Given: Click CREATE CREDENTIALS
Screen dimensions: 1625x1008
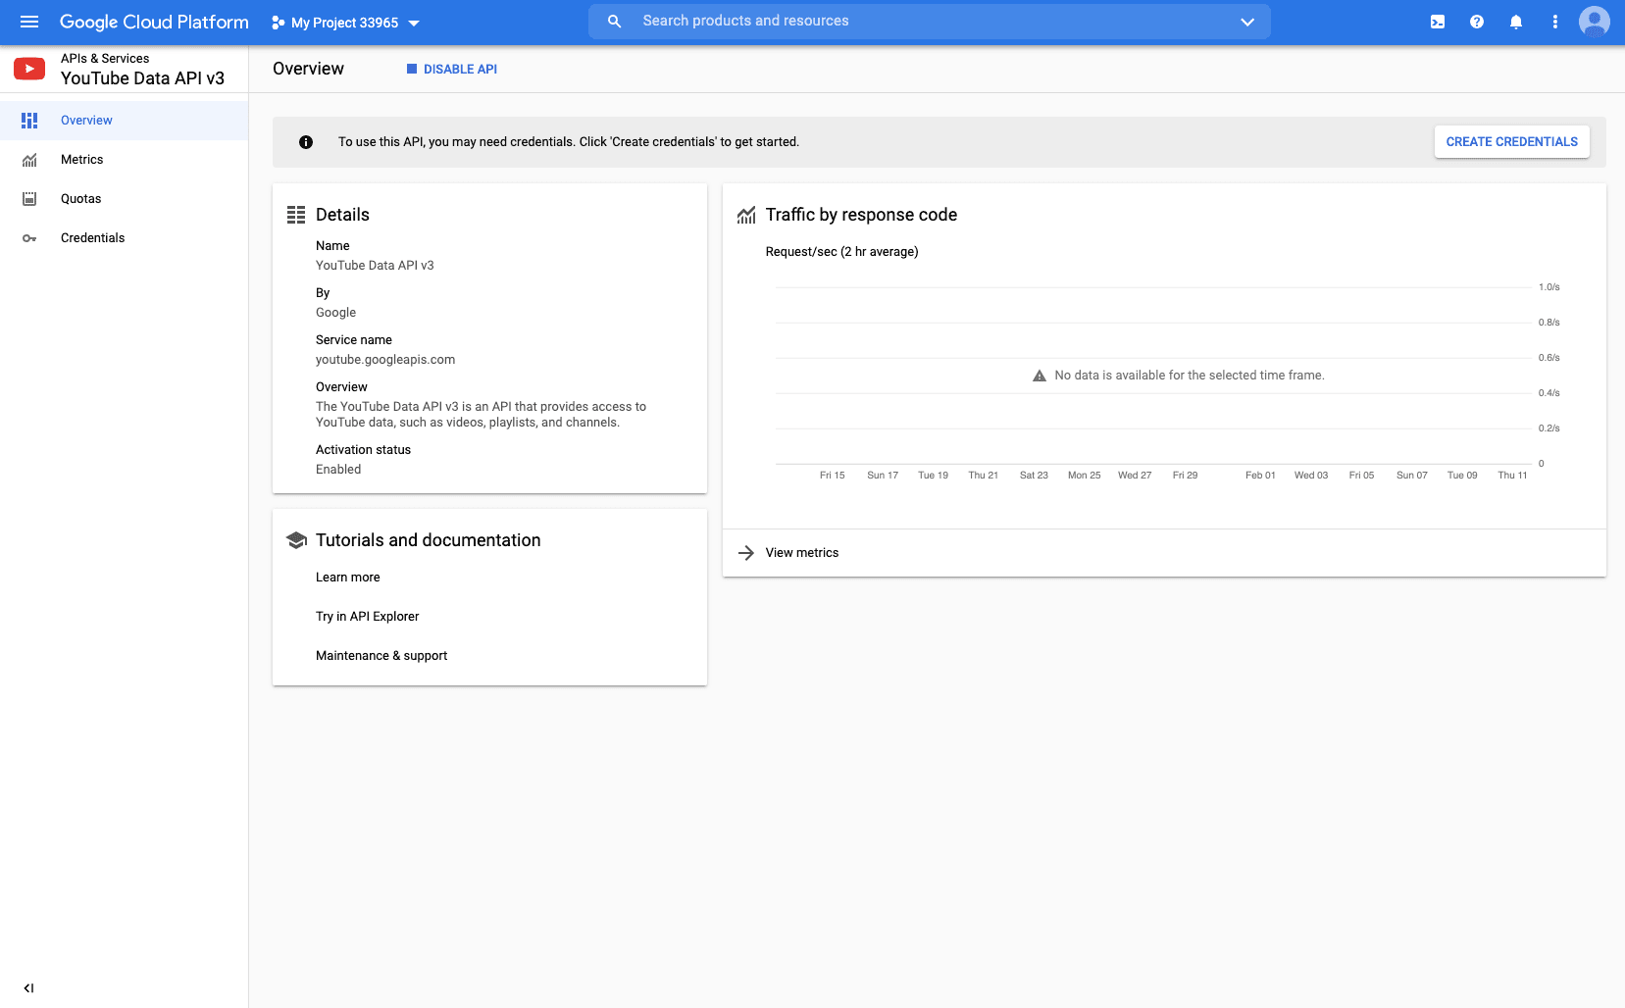Looking at the screenshot, I should point(1511,141).
